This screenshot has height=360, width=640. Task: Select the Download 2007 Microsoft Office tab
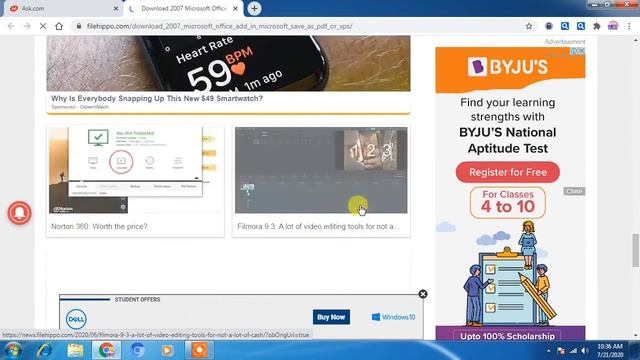184,8
